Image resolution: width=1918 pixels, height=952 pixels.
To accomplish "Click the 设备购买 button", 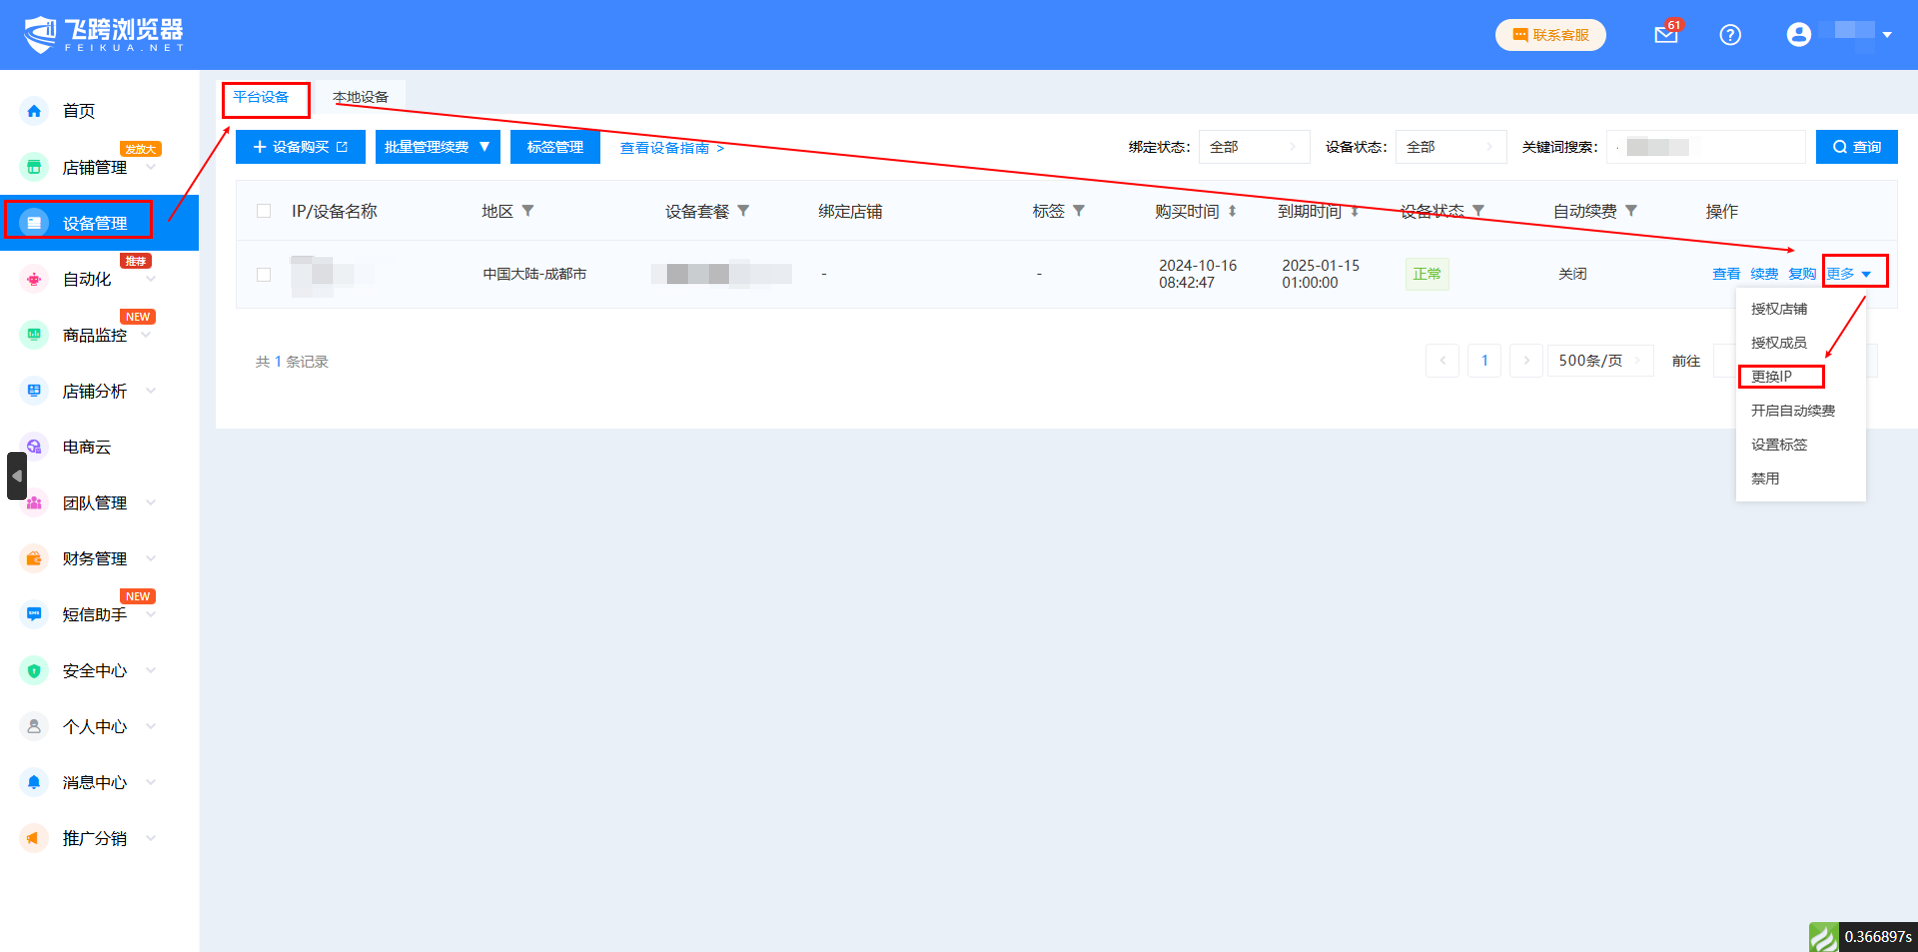I will click(300, 147).
